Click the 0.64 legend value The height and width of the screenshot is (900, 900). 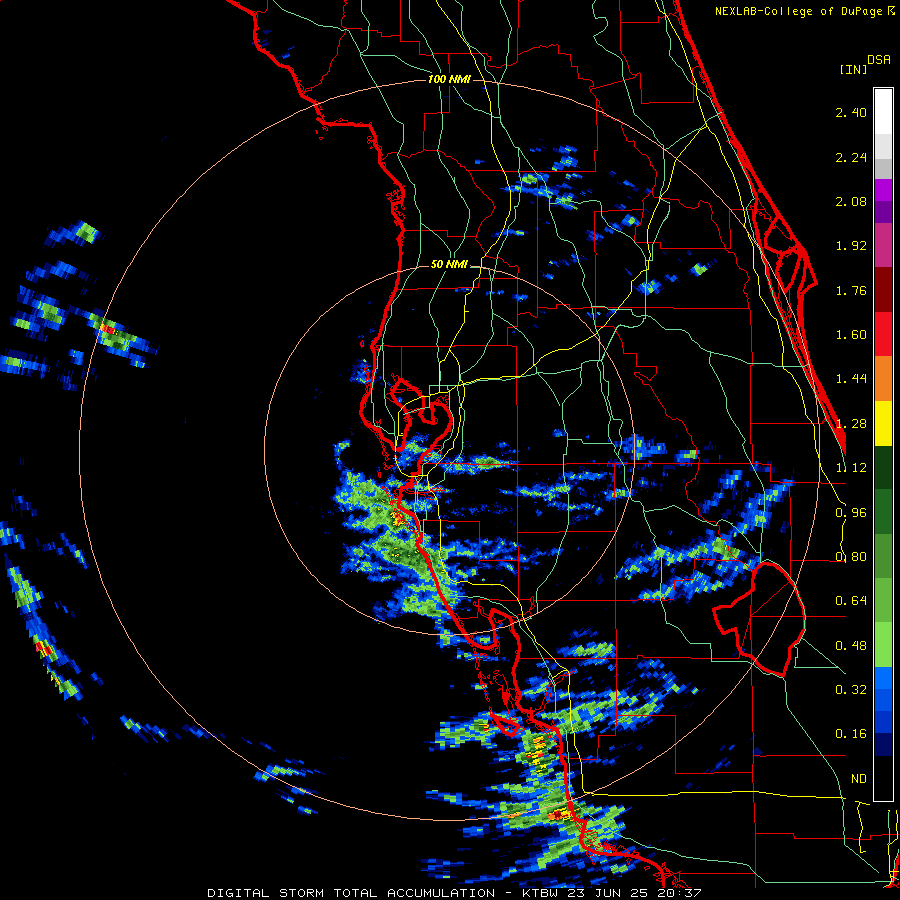851,601
